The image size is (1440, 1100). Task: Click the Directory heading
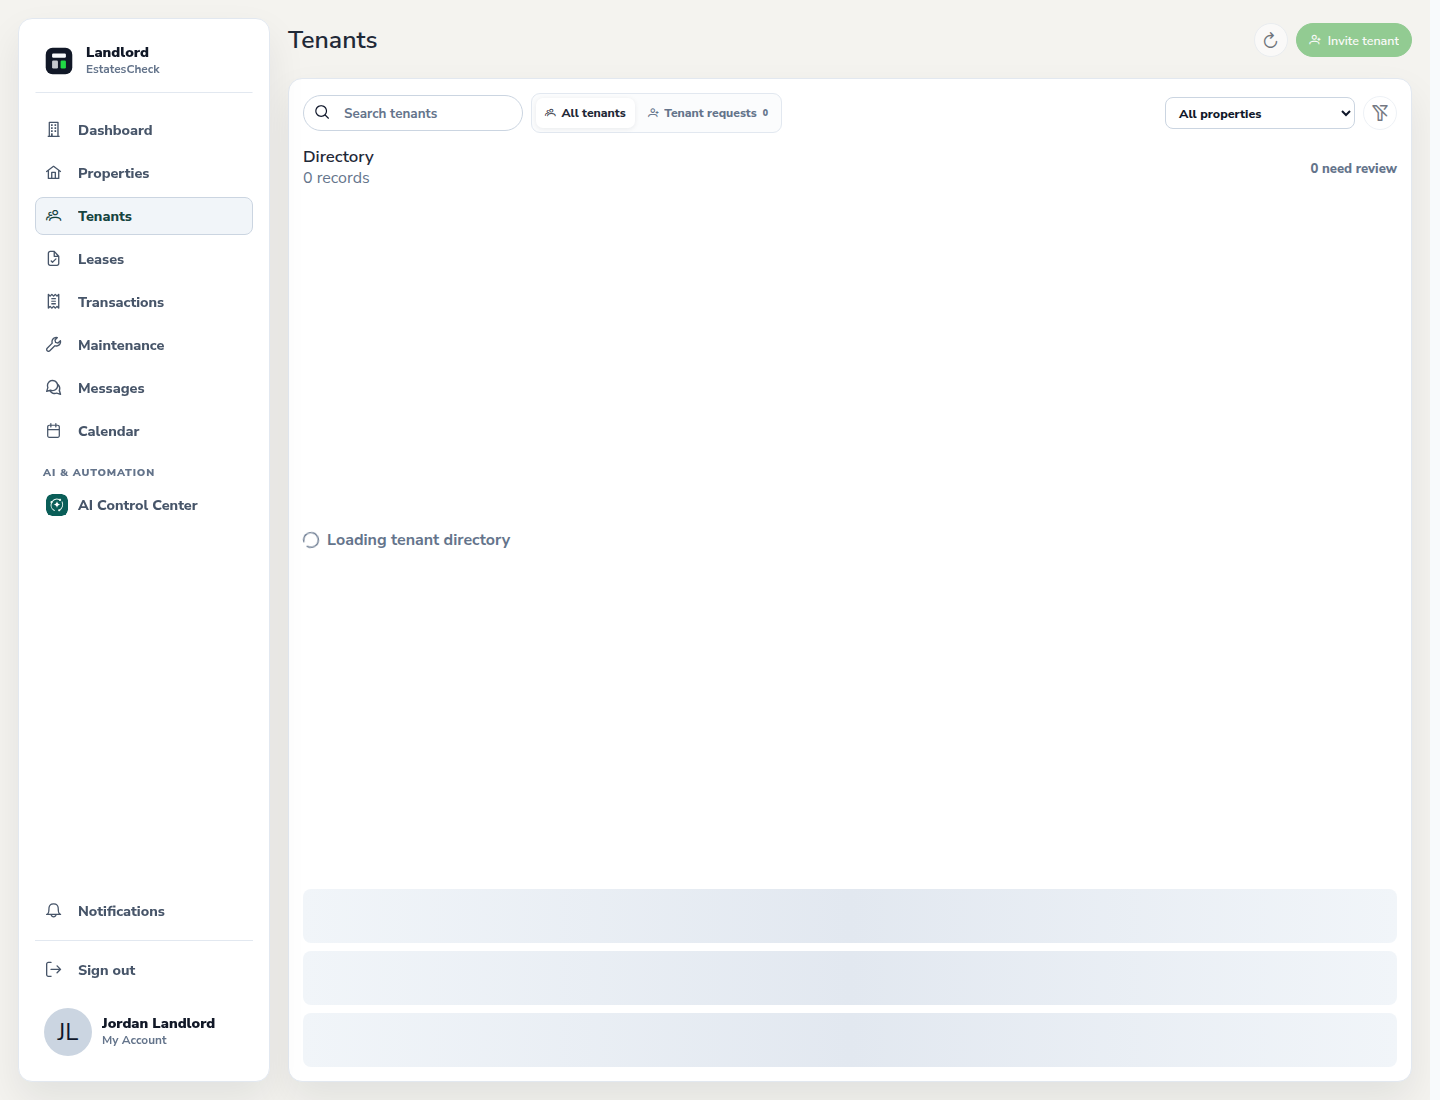coord(338,157)
